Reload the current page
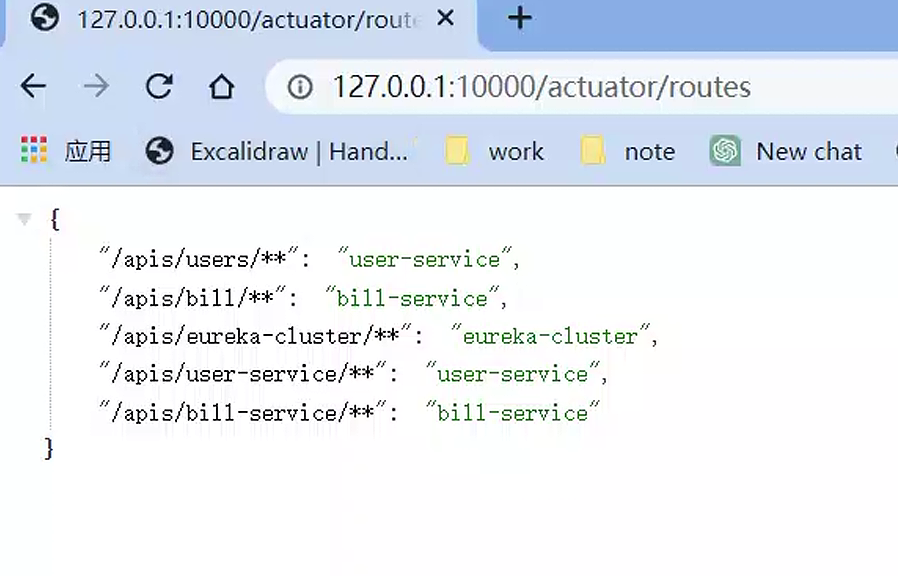The height and width of the screenshot is (576, 898). point(159,87)
